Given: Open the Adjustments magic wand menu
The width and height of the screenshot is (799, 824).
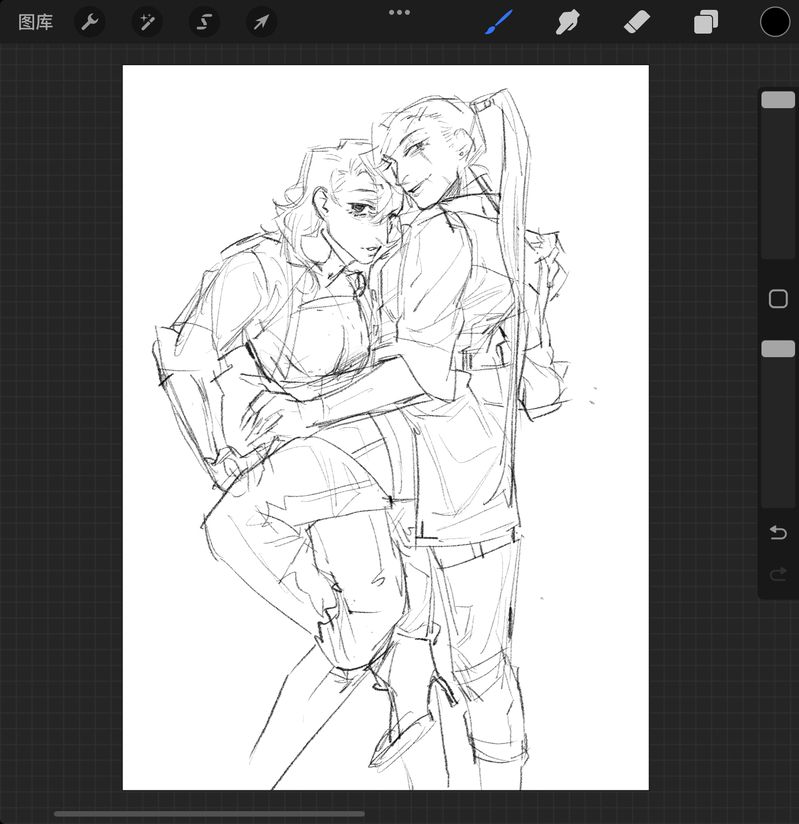Looking at the screenshot, I should tap(147, 22).
